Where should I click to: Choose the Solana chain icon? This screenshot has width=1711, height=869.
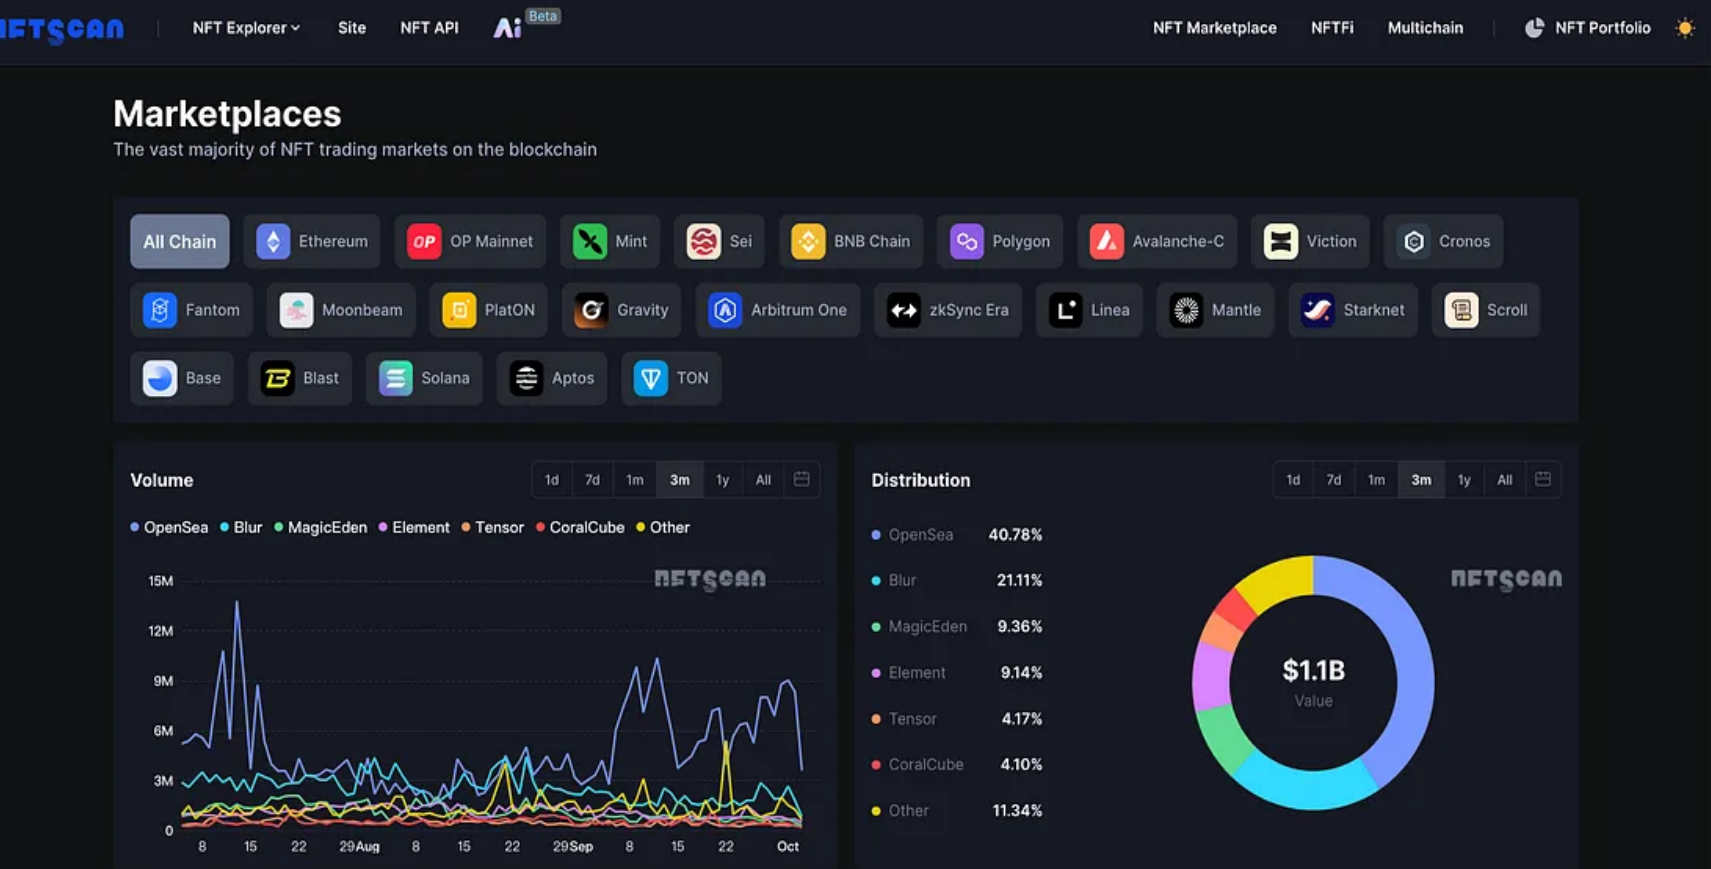(x=396, y=378)
